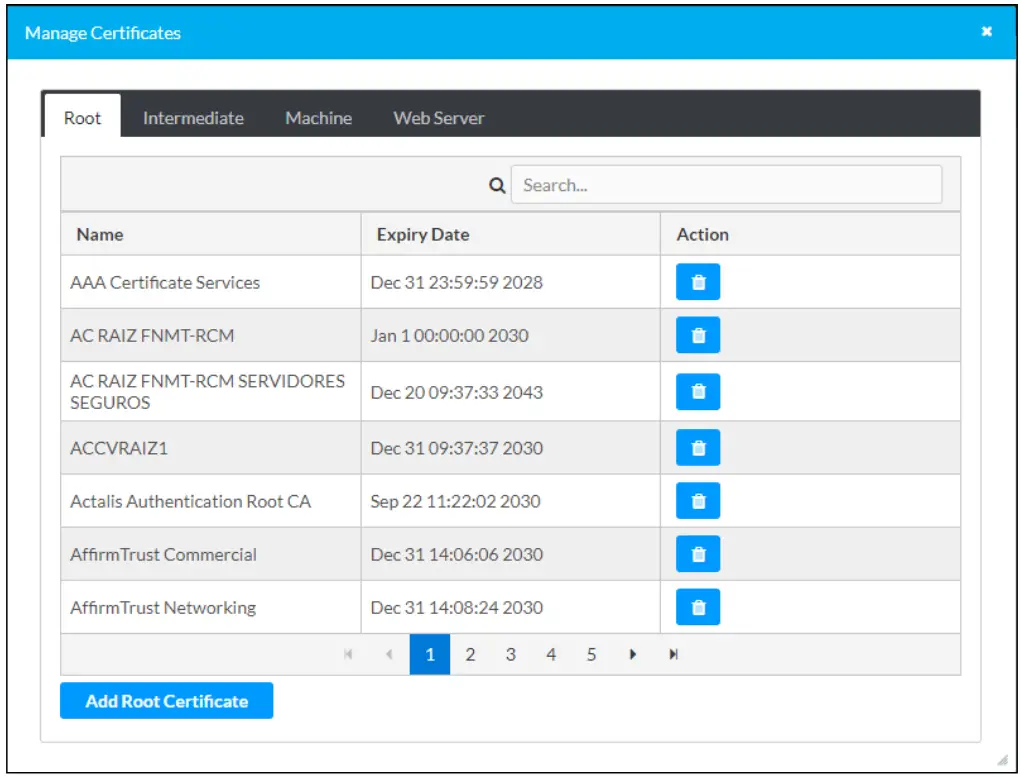The width and height of the screenshot is (1021, 777).
Task: Delete the AAA Certificate Services certificate
Action: [x=698, y=282]
